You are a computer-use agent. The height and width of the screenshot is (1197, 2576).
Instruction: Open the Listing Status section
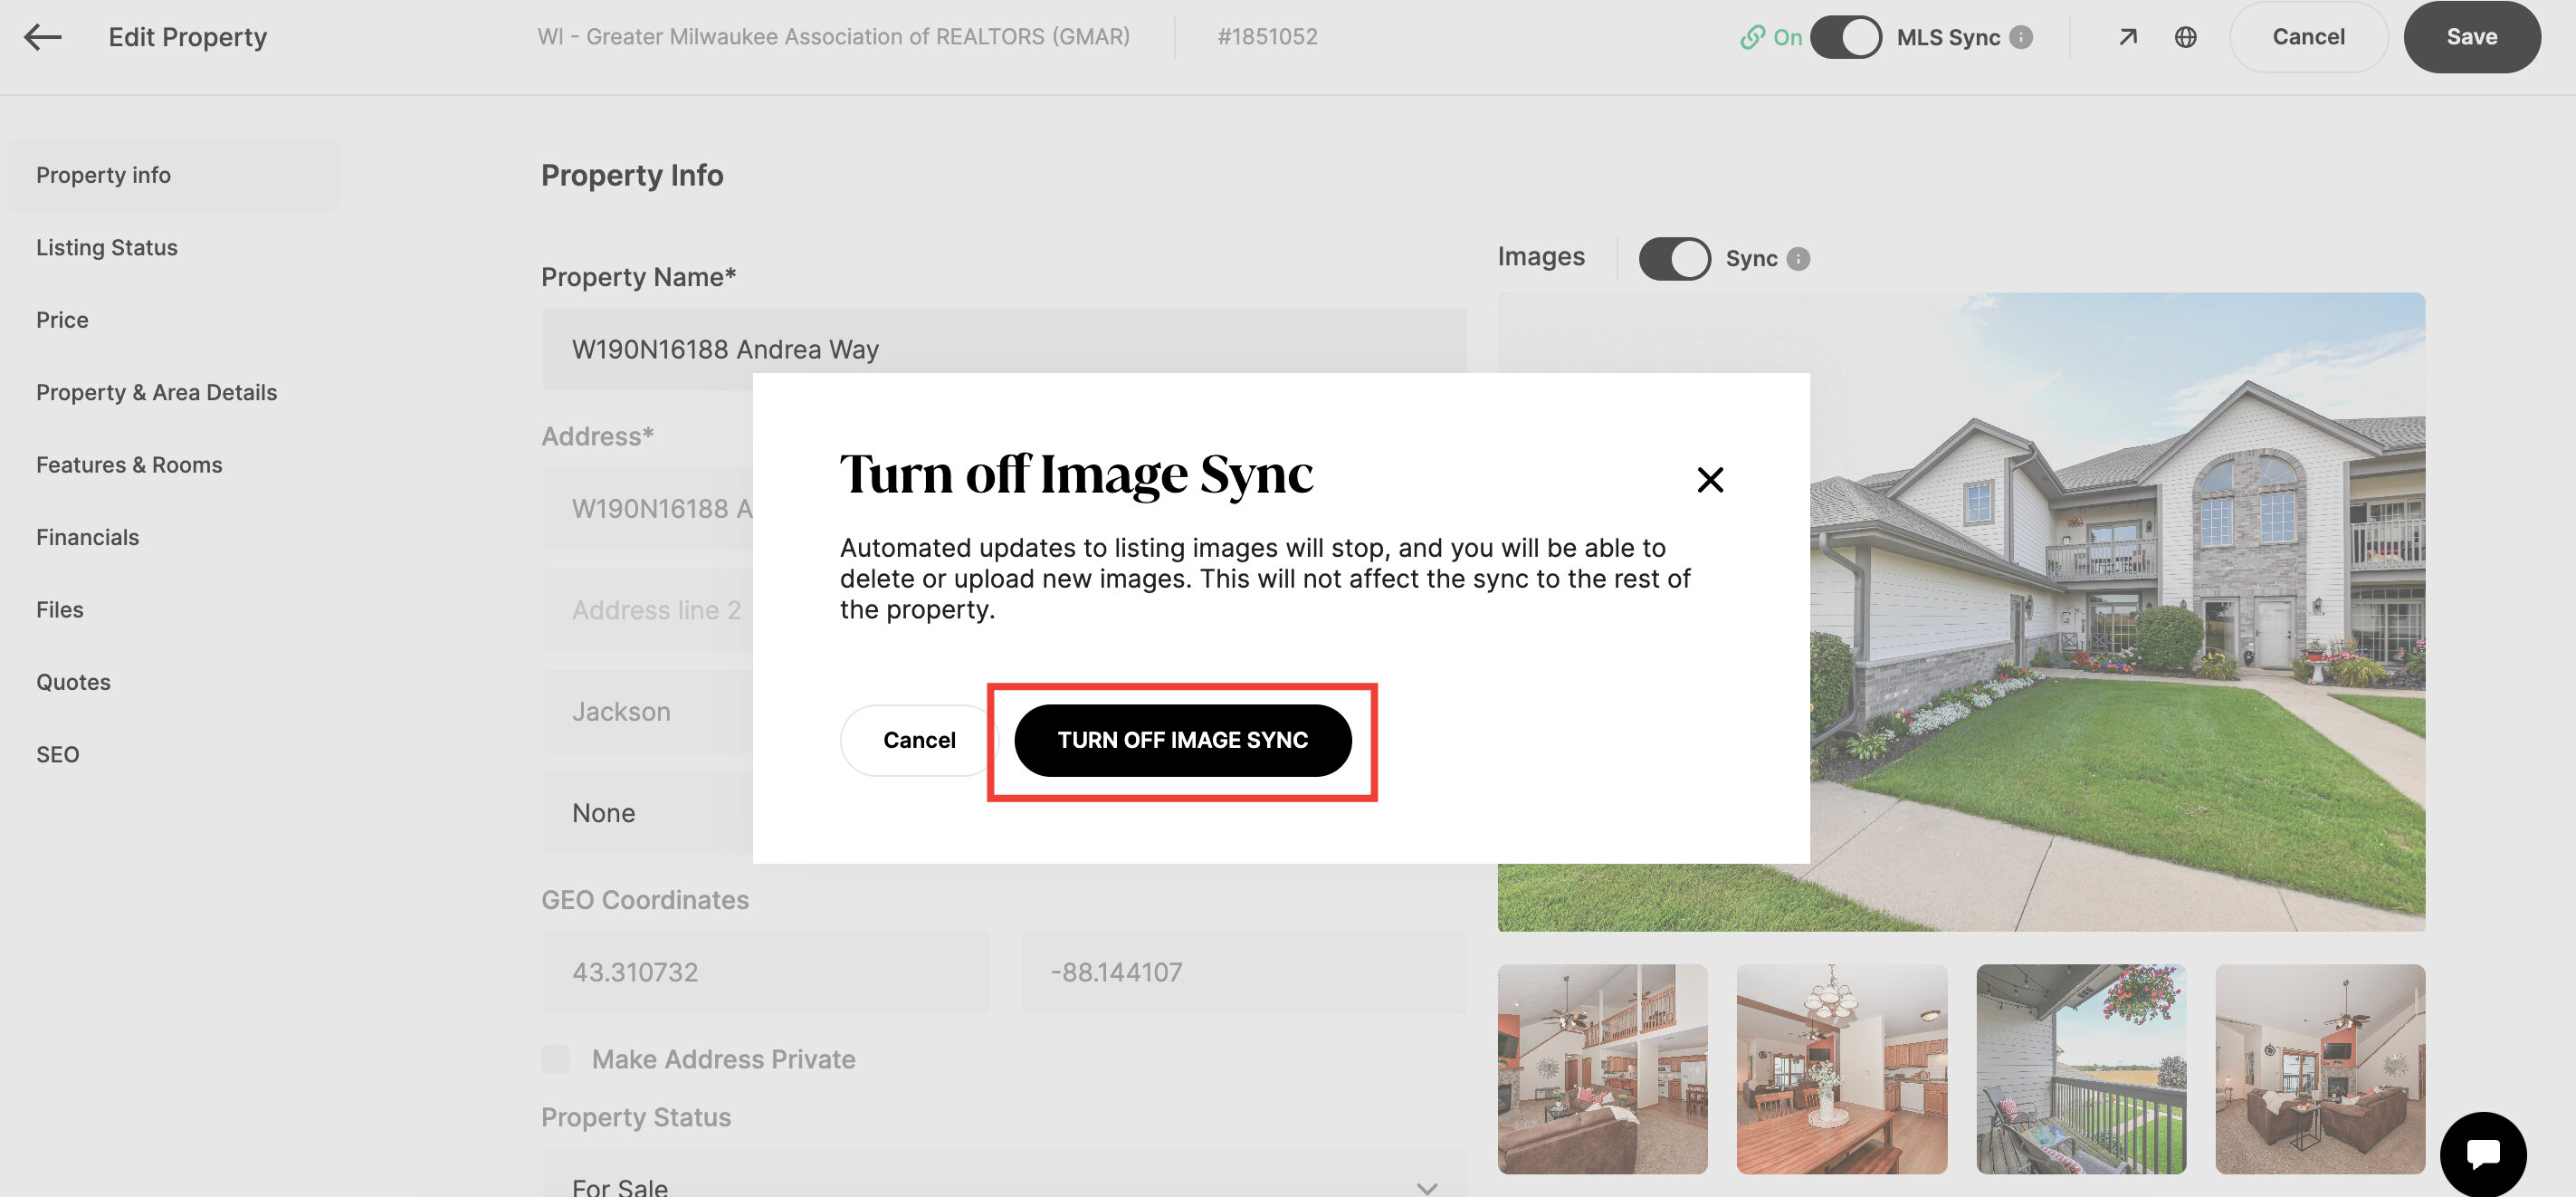[107, 247]
